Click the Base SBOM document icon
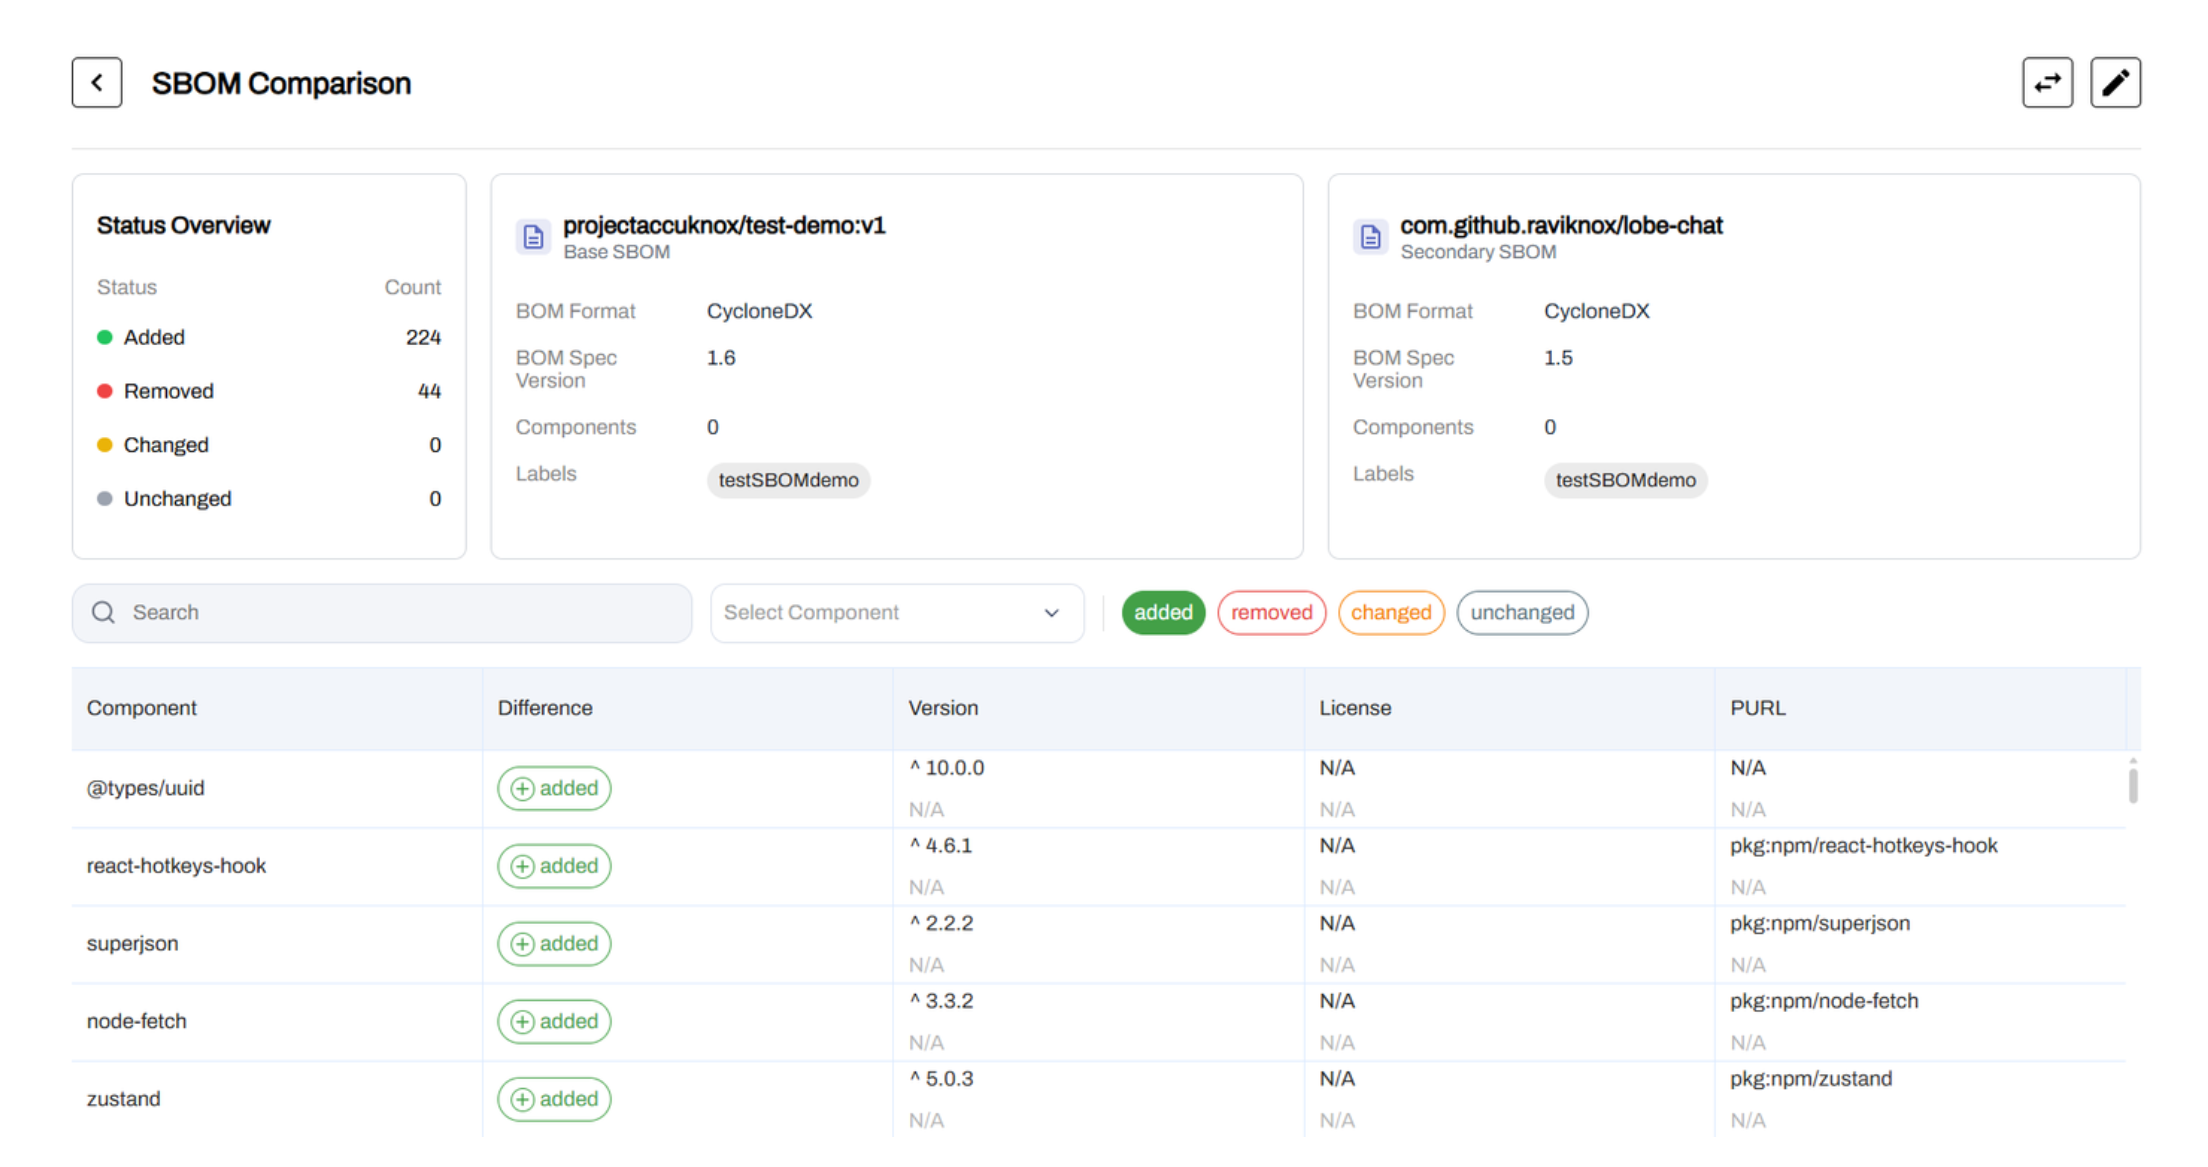This screenshot has width=2208, height=1167. pos(533,237)
